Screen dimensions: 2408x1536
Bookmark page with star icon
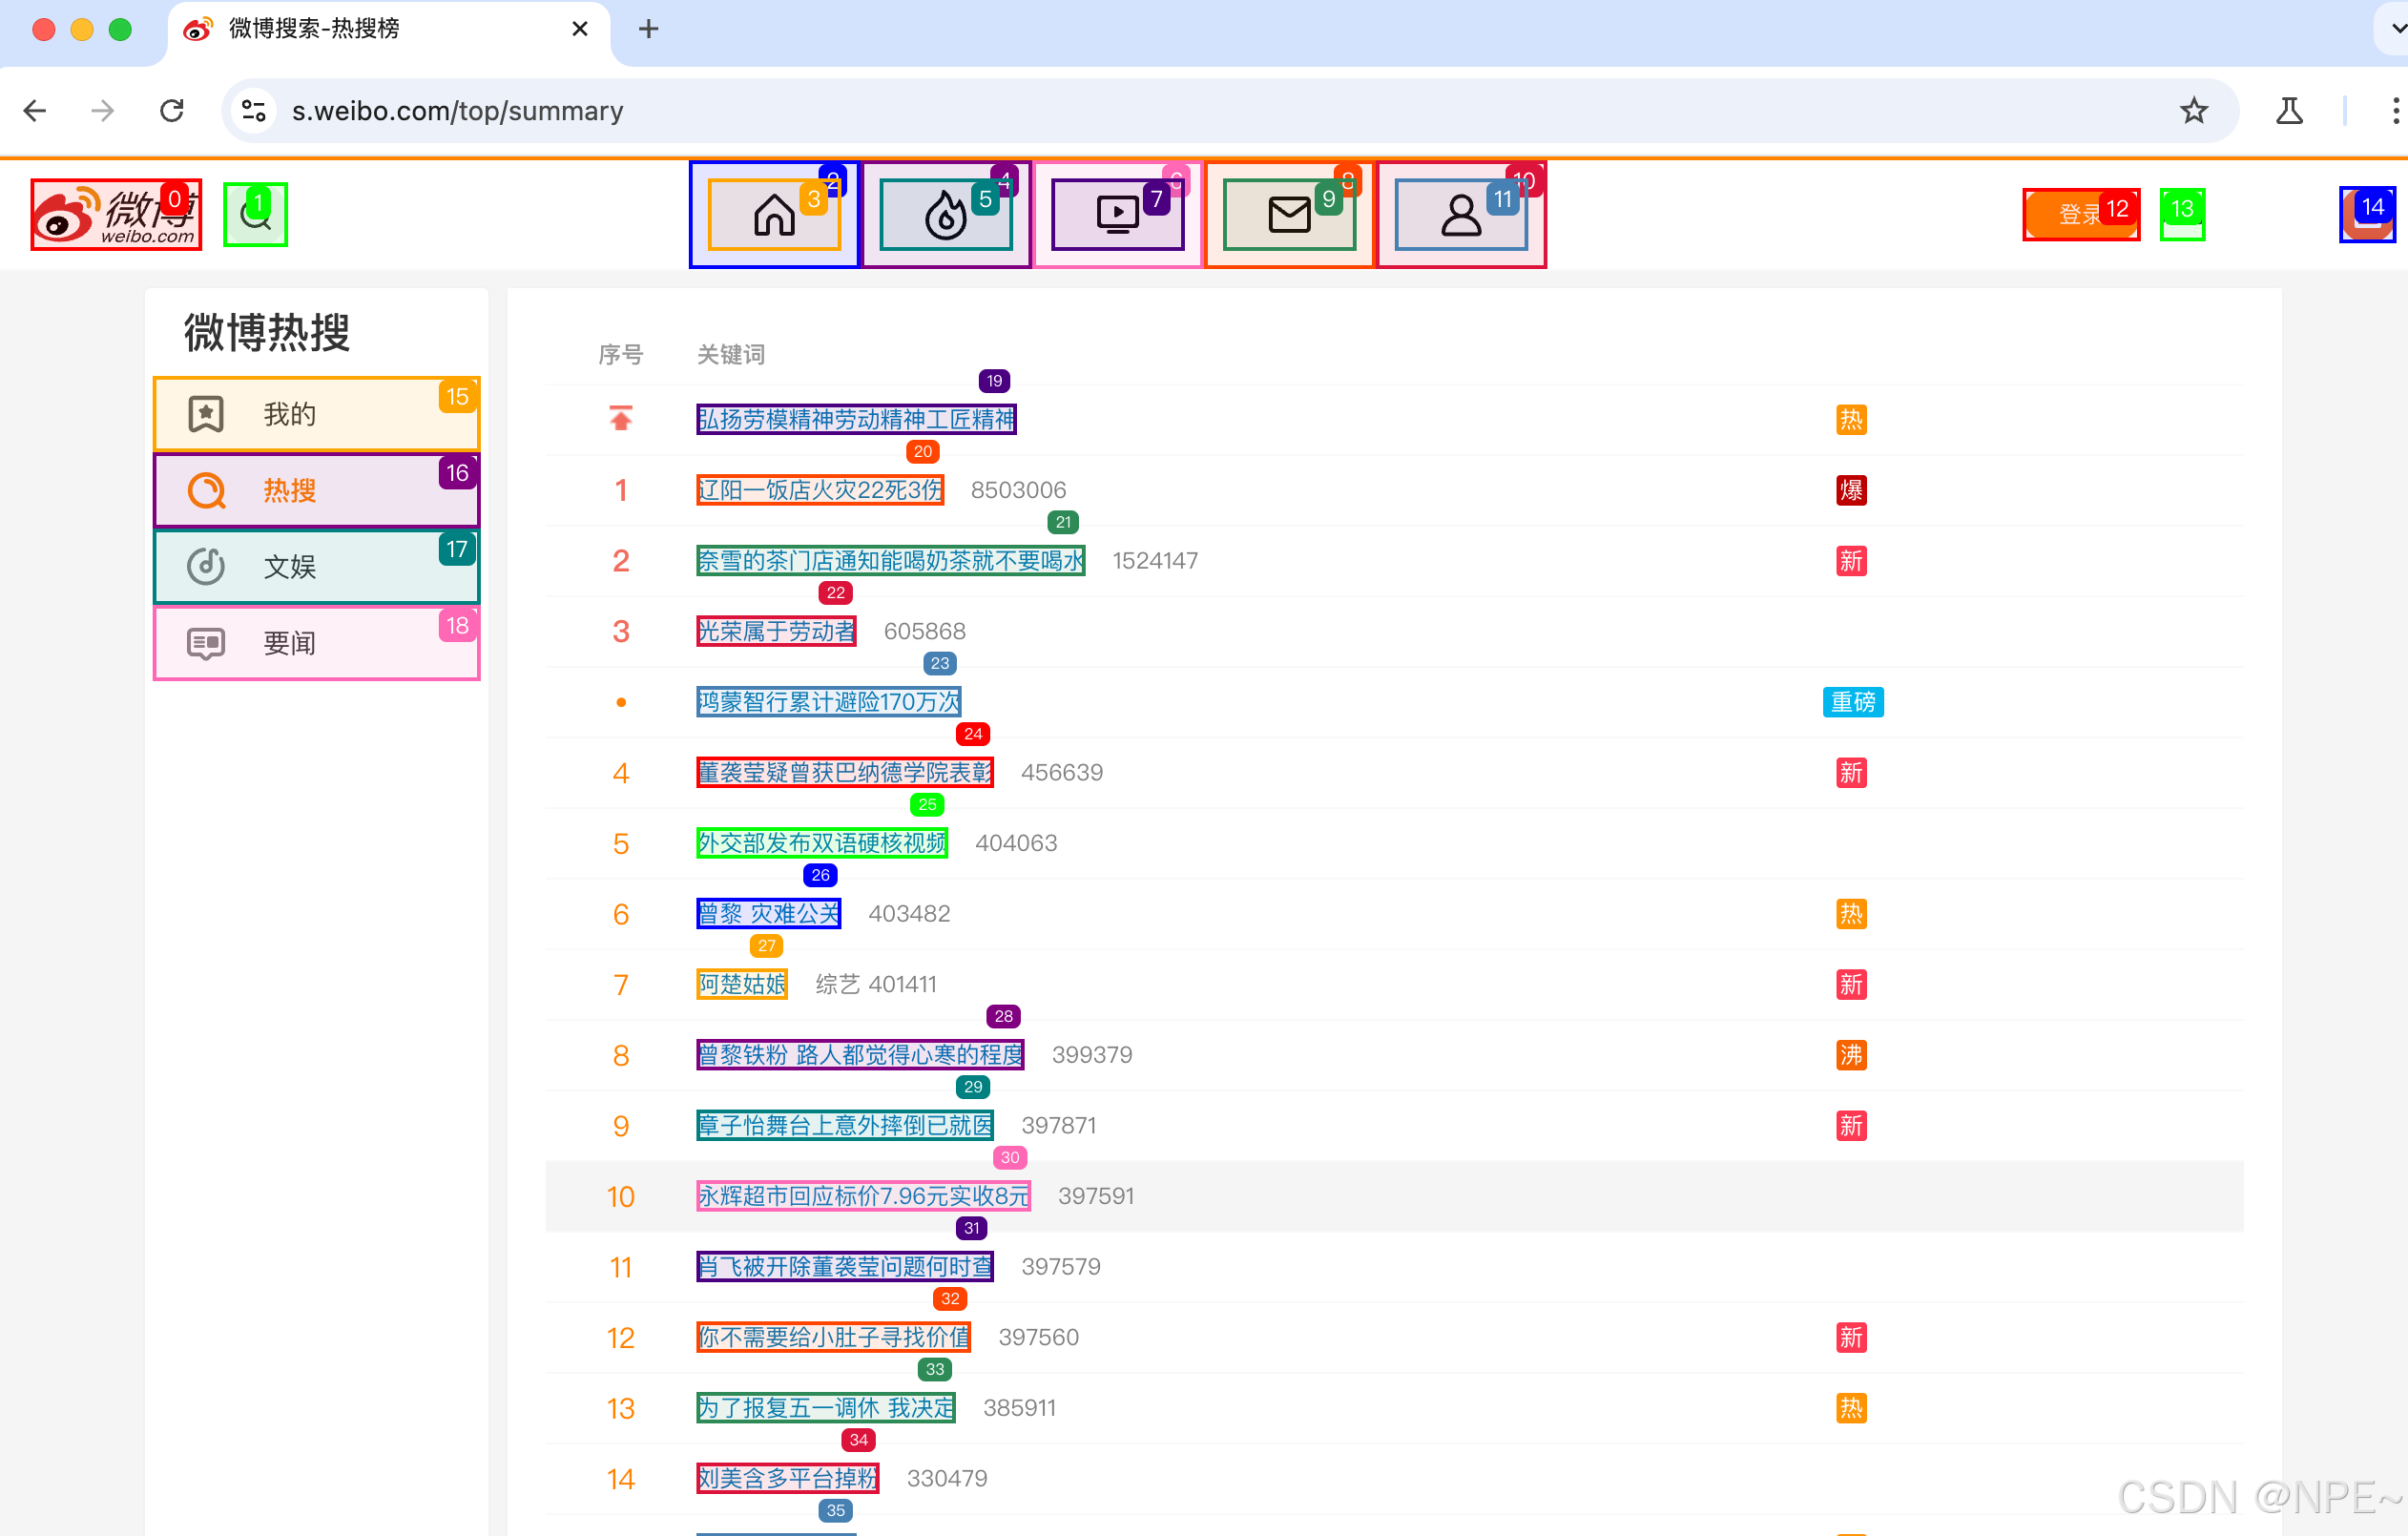pyautogui.click(x=2193, y=110)
